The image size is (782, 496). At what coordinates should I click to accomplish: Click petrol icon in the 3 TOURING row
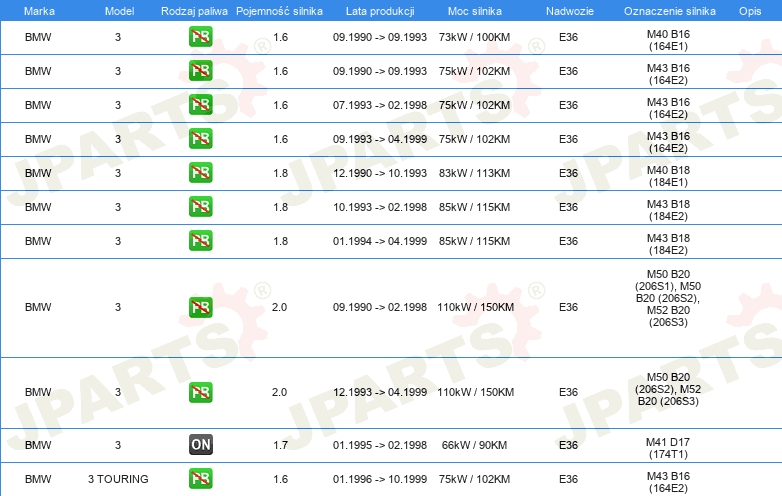point(201,479)
